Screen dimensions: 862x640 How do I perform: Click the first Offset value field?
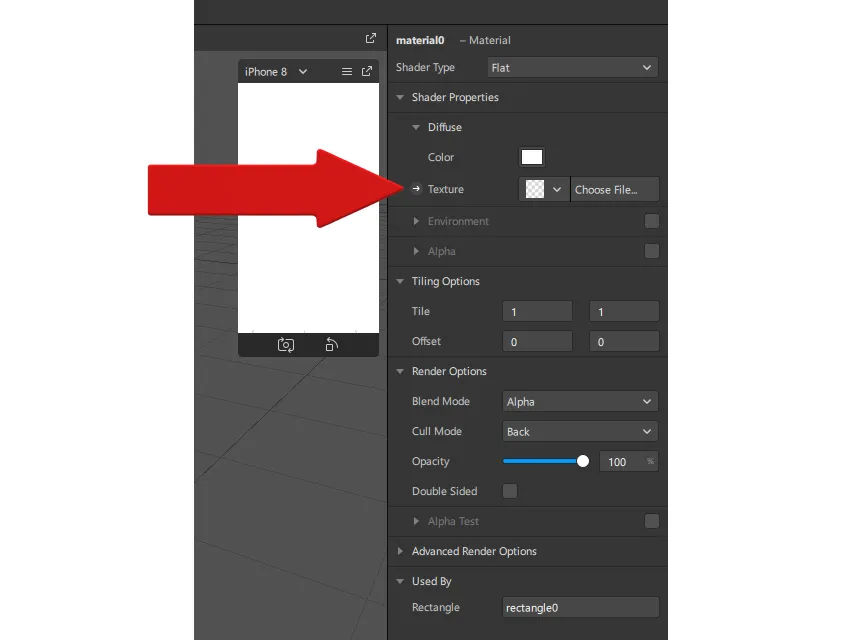[x=537, y=341]
